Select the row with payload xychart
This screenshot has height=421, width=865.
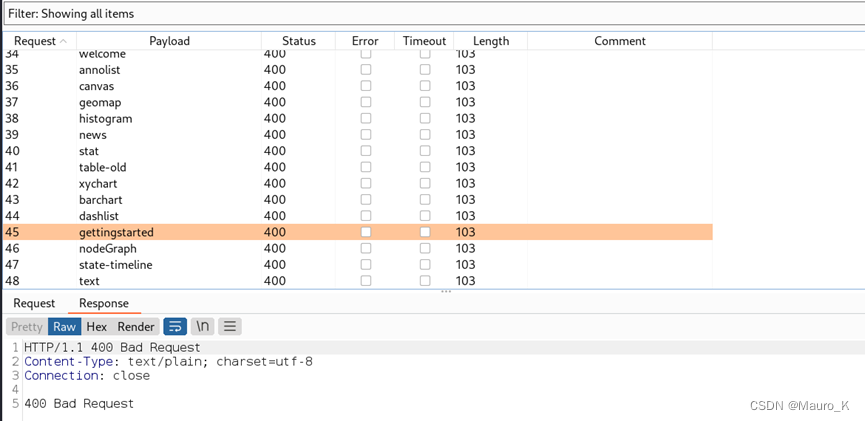click(x=357, y=183)
